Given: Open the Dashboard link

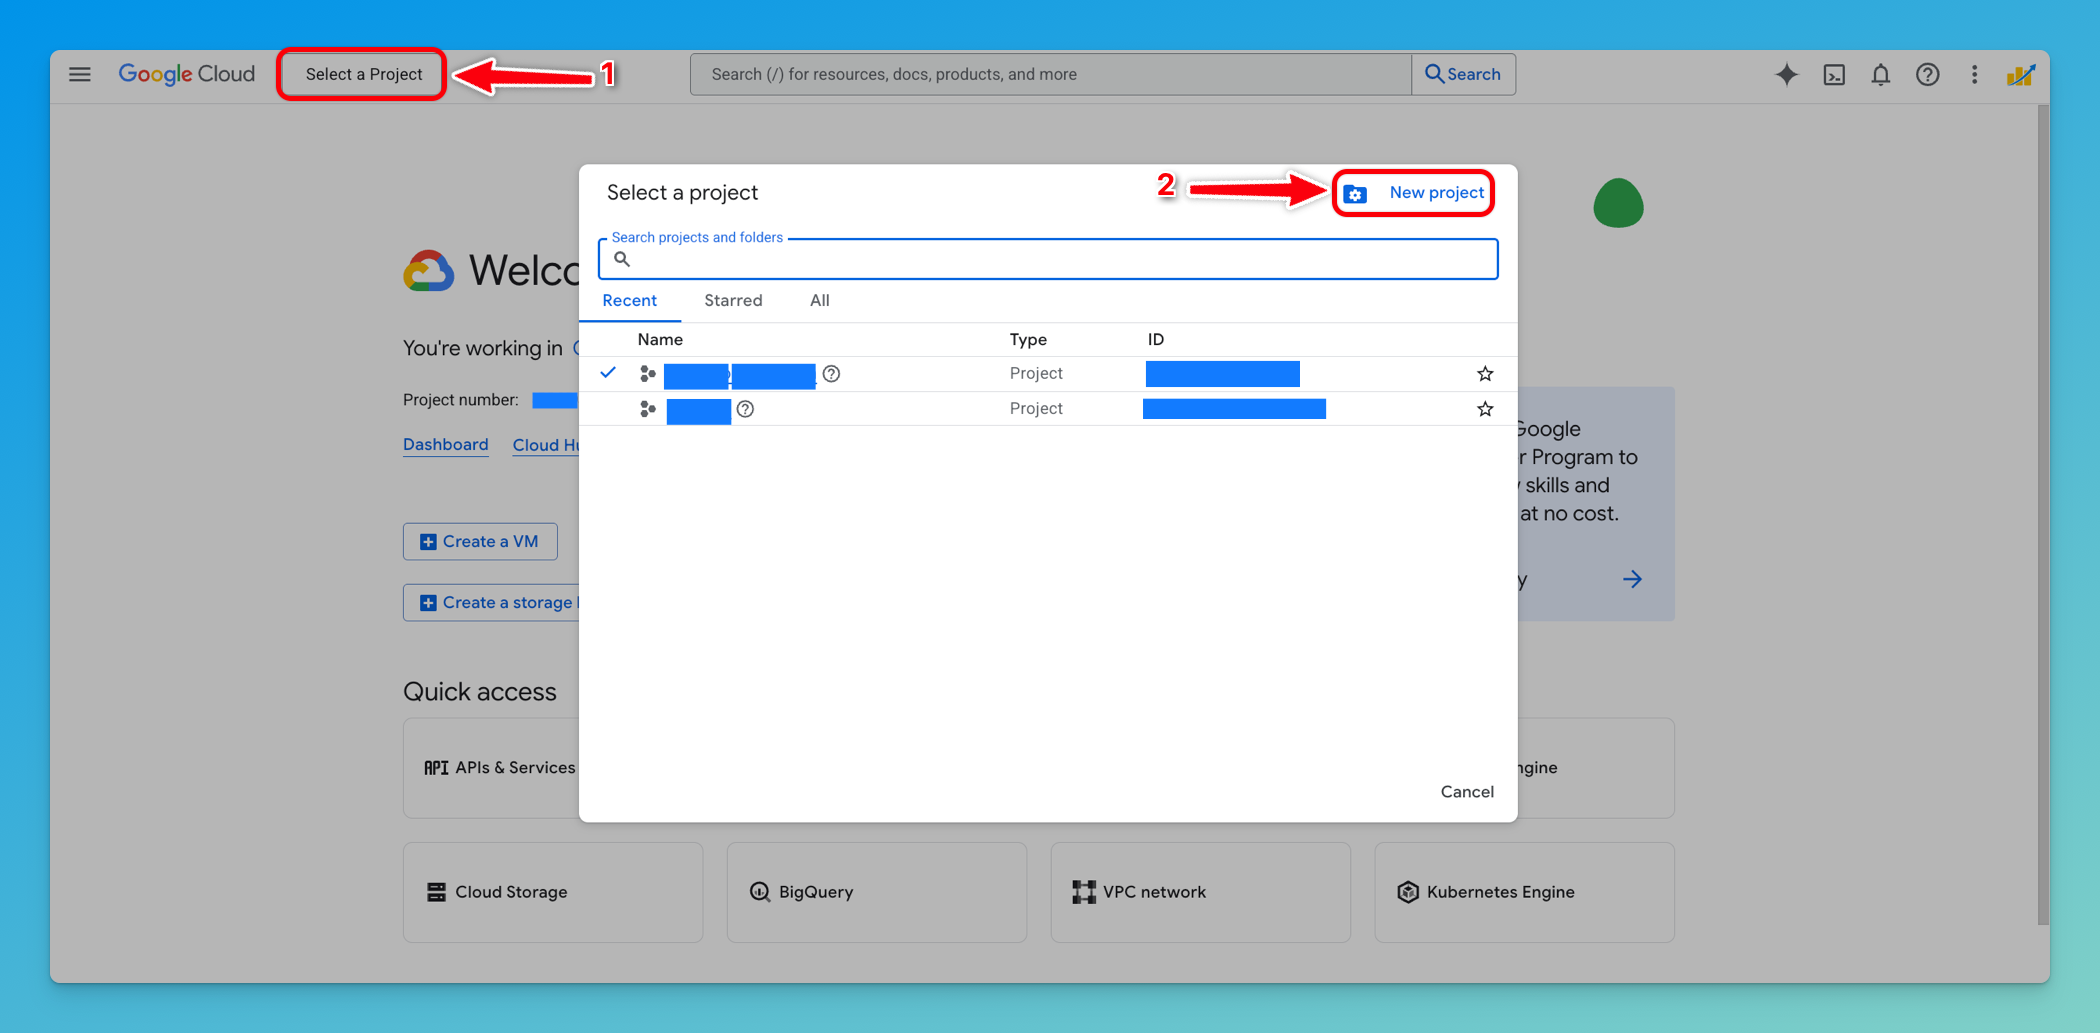Looking at the screenshot, I should [x=445, y=444].
